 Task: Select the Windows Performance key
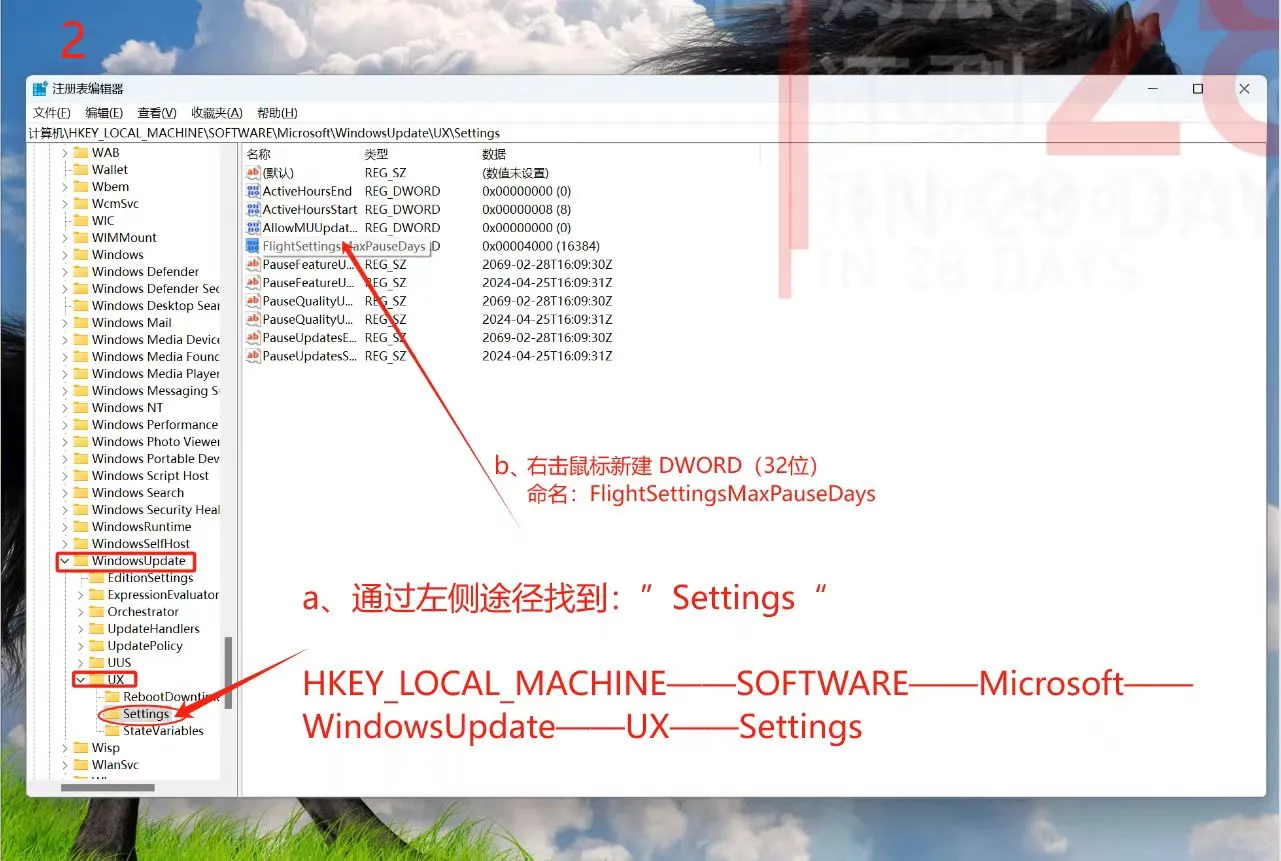(x=154, y=425)
